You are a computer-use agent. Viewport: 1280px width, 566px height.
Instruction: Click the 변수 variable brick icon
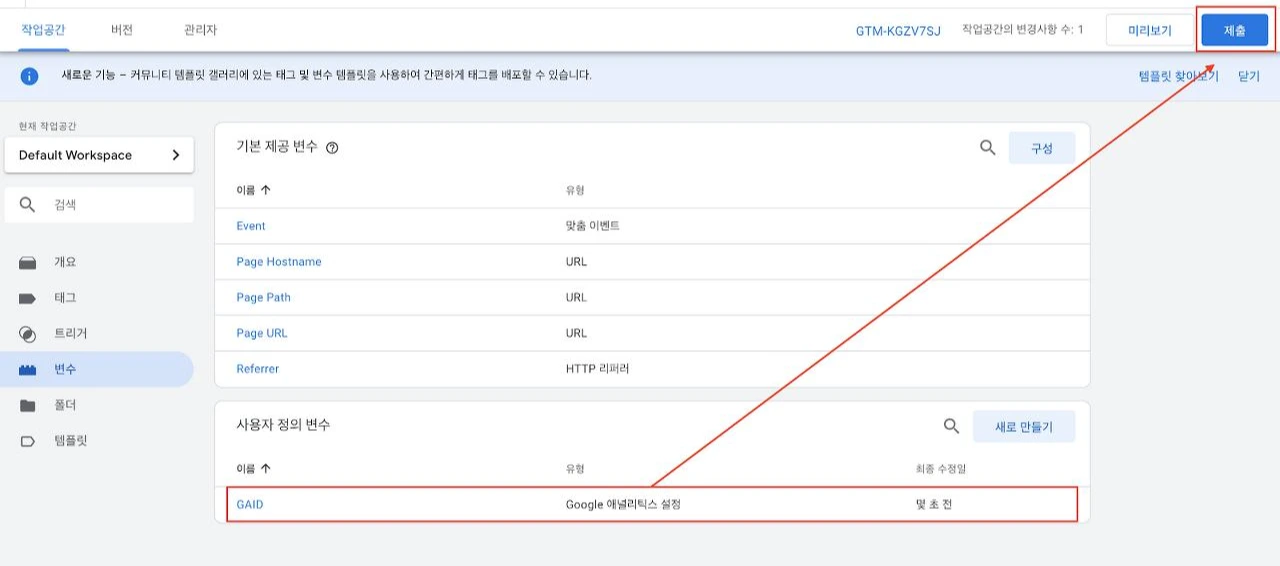point(28,370)
